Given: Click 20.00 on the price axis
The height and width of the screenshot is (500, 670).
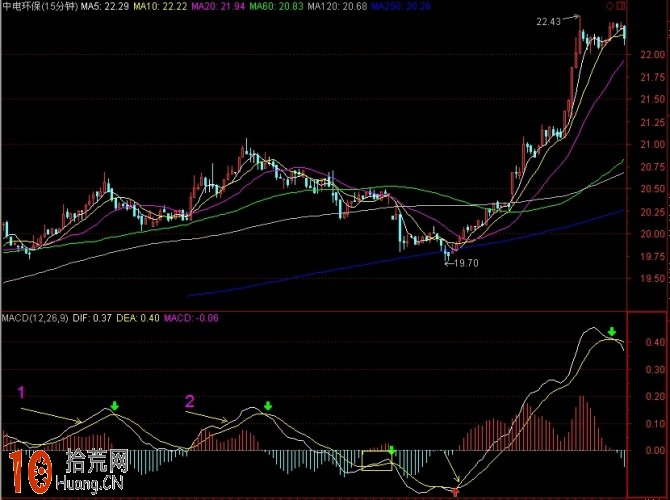Looking at the screenshot, I should click(x=652, y=234).
